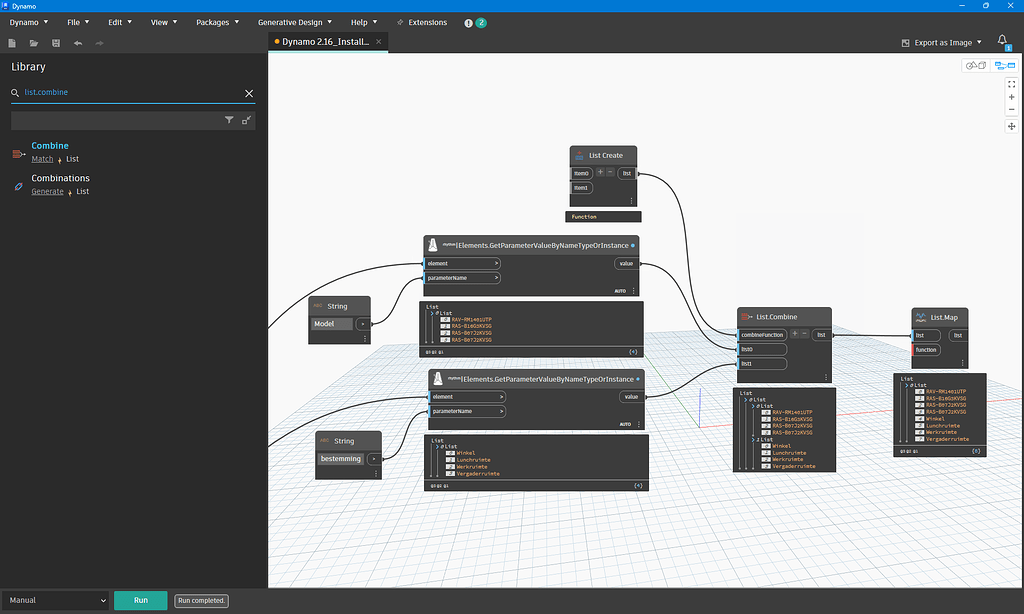This screenshot has width=1024, height=614.
Task: Switch to 3D background preview navigation
Action: coord(975,65)
